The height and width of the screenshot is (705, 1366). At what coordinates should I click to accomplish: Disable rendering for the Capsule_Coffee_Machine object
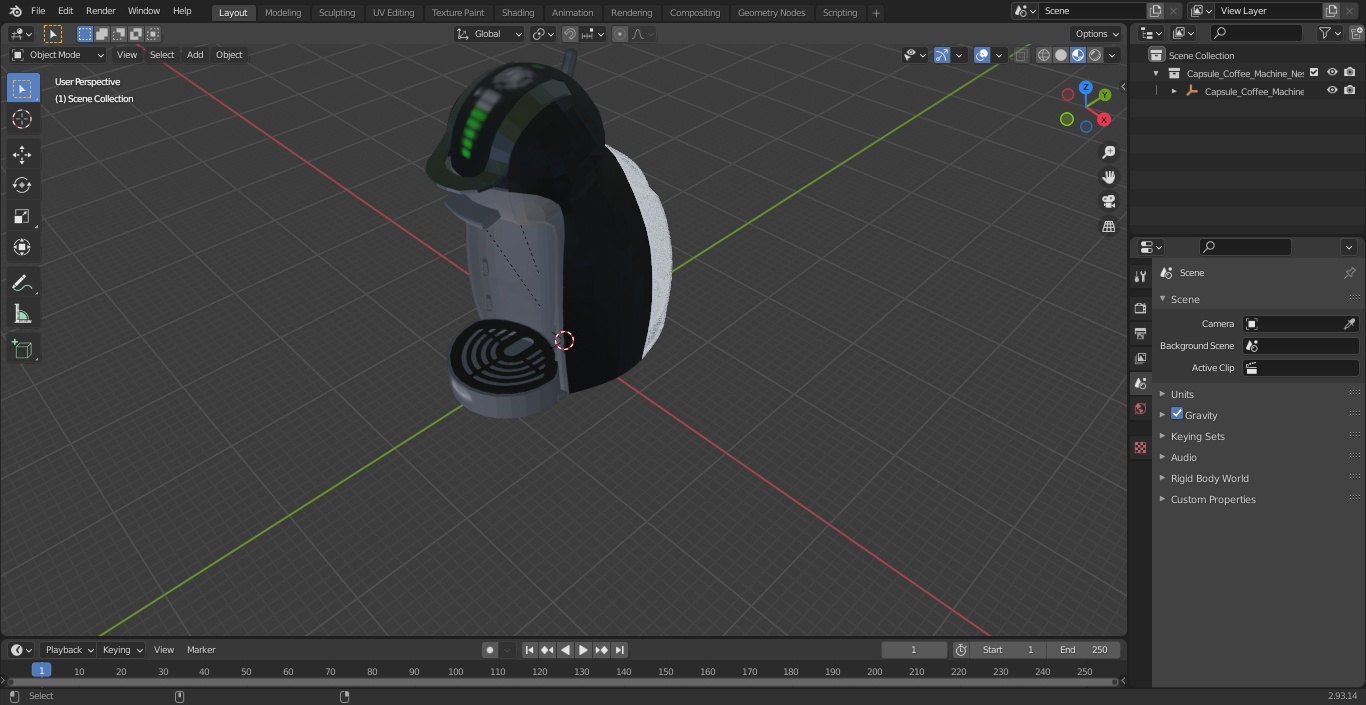coord(1350,91)
